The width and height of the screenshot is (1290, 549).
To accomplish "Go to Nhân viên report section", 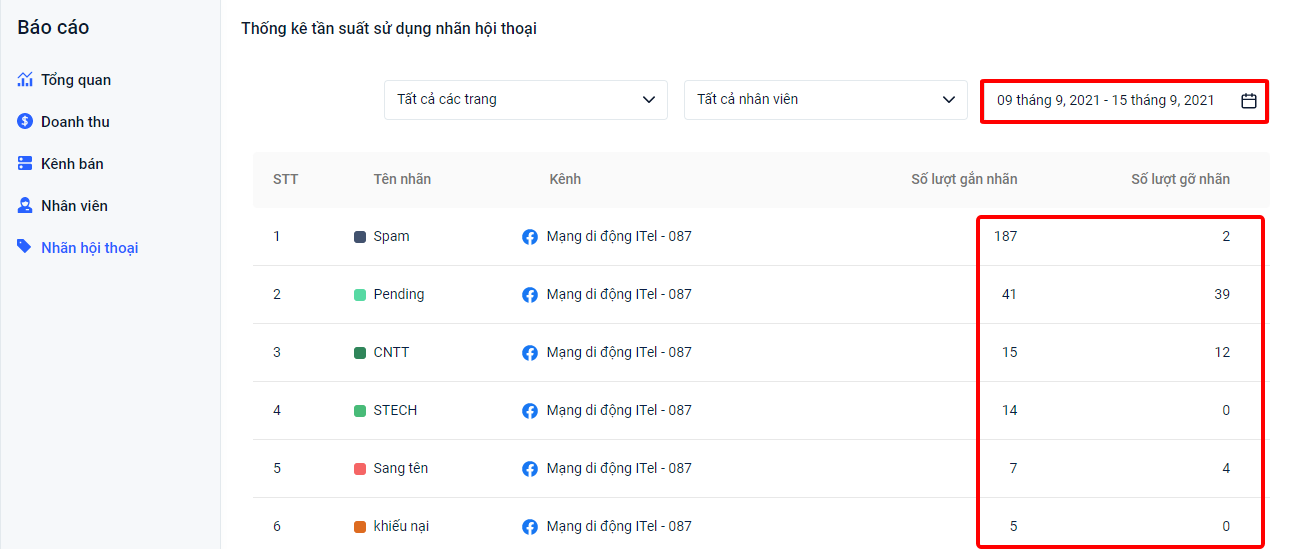I will (74, 206).
